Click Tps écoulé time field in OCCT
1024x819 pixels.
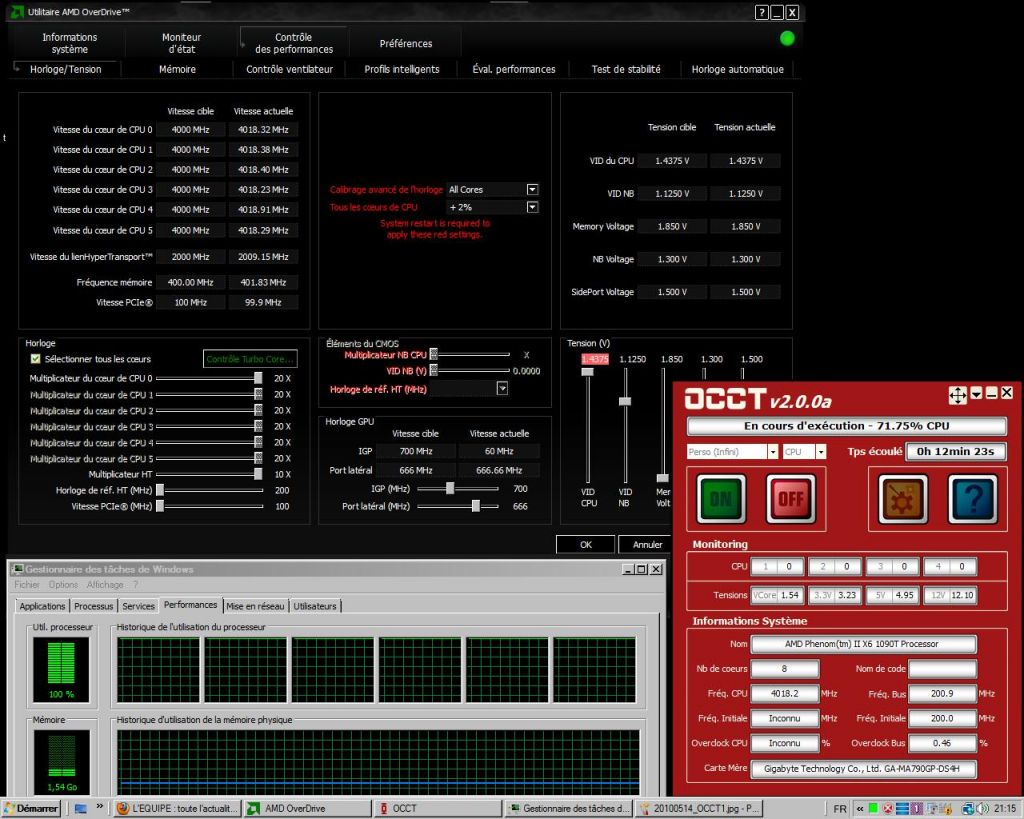(x=955, y=451)
